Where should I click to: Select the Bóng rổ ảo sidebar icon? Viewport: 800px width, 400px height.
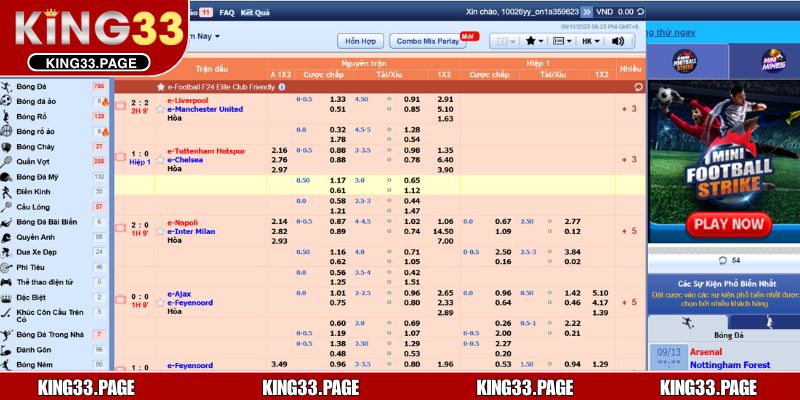point(6,132)
